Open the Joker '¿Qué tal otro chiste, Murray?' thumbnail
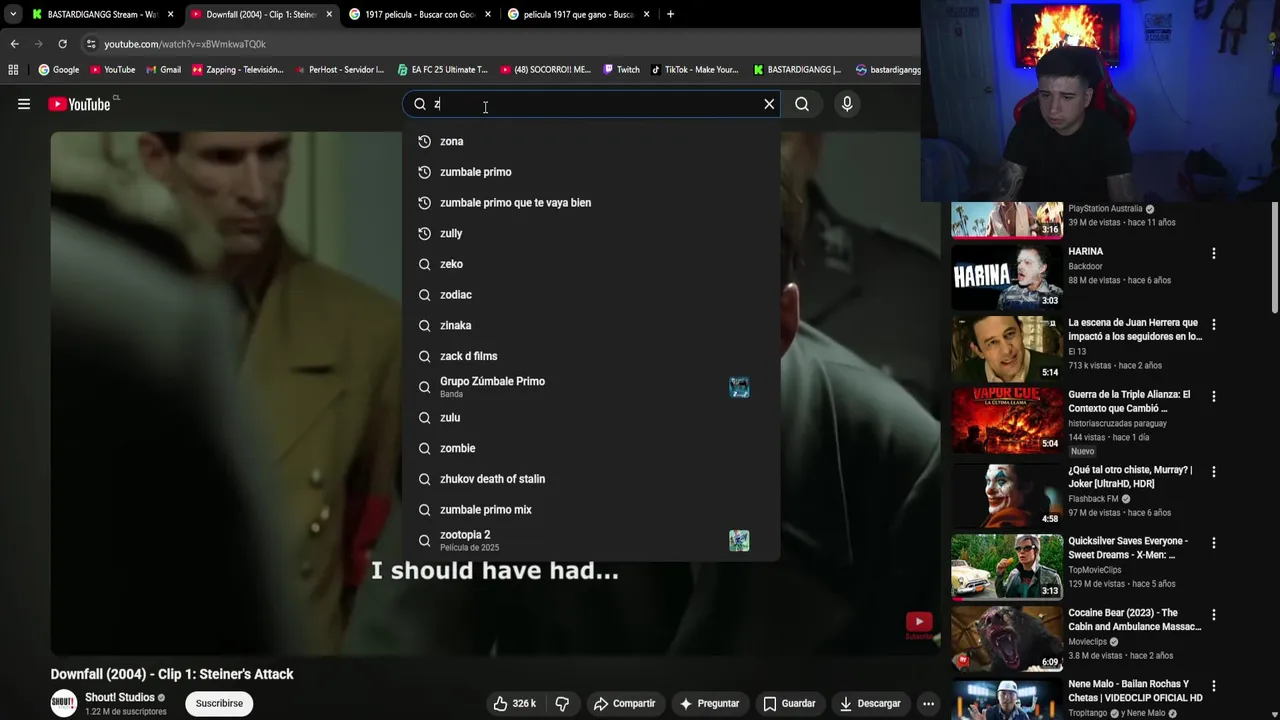 (x=1007, y=494)
